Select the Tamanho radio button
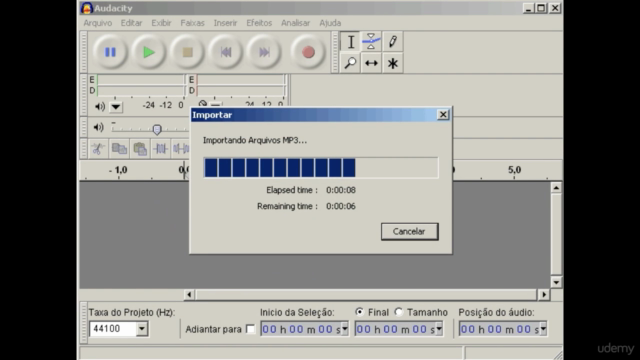Image resolution: width=640 pixels, height=360 pixels. tap(398, 312)
